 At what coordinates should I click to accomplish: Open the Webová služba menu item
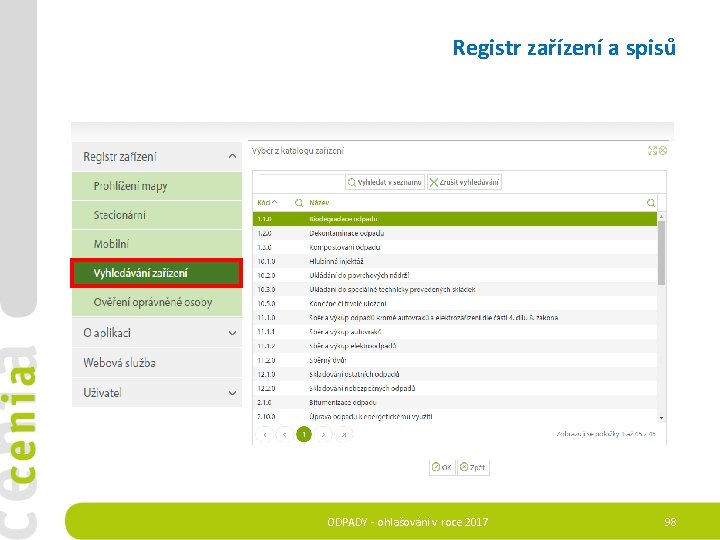click(x=157, y=363)
